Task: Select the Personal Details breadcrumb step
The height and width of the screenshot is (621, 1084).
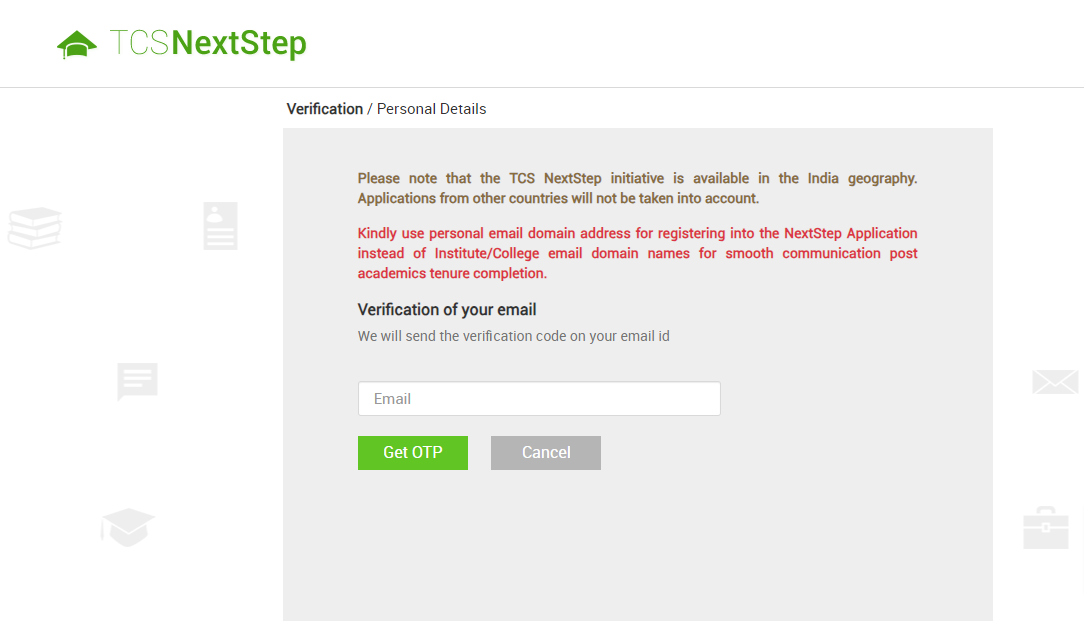Action: pos(431,109)
